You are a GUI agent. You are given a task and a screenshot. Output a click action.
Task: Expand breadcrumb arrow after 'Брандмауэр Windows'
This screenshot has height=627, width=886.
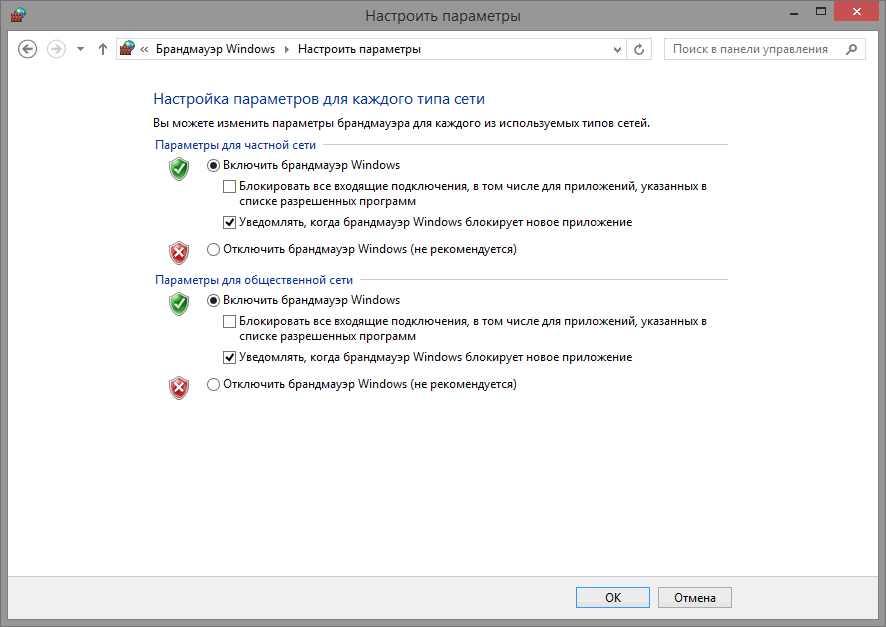[286, 49]
